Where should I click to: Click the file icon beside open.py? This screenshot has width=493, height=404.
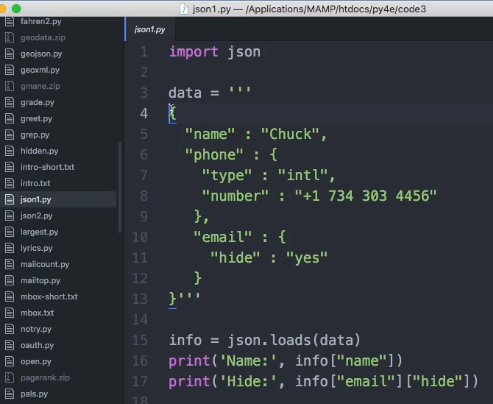point(10,361)
